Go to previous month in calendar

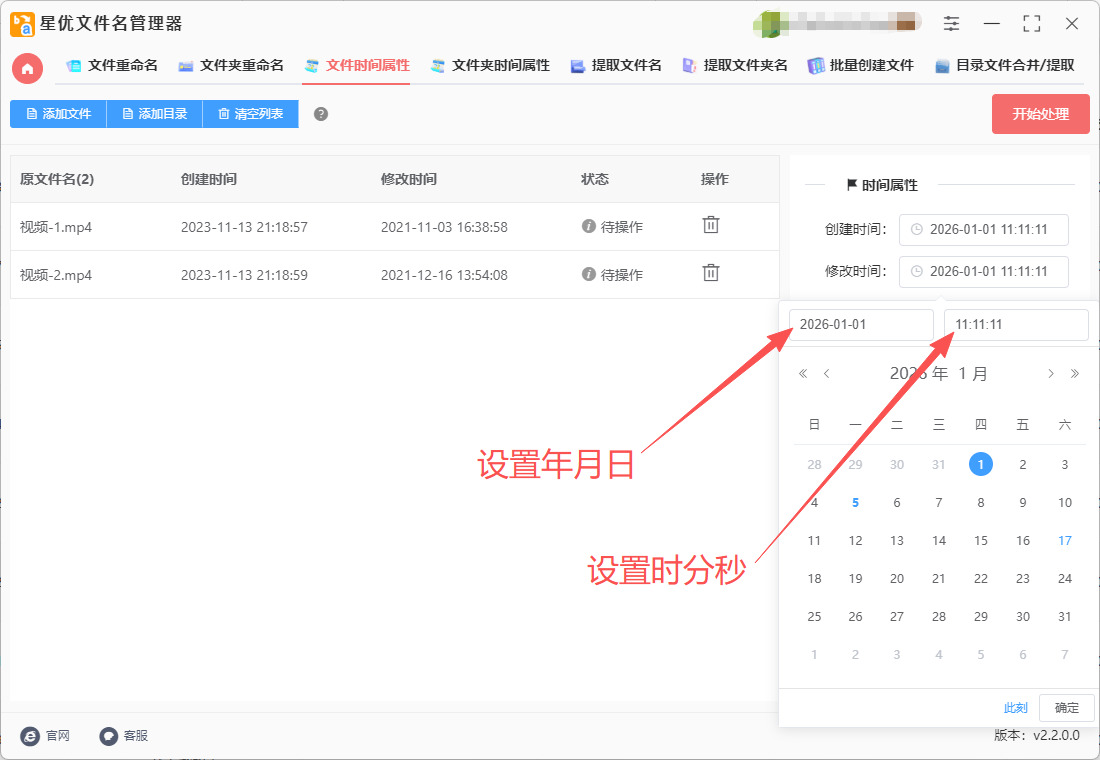(827, 374)
